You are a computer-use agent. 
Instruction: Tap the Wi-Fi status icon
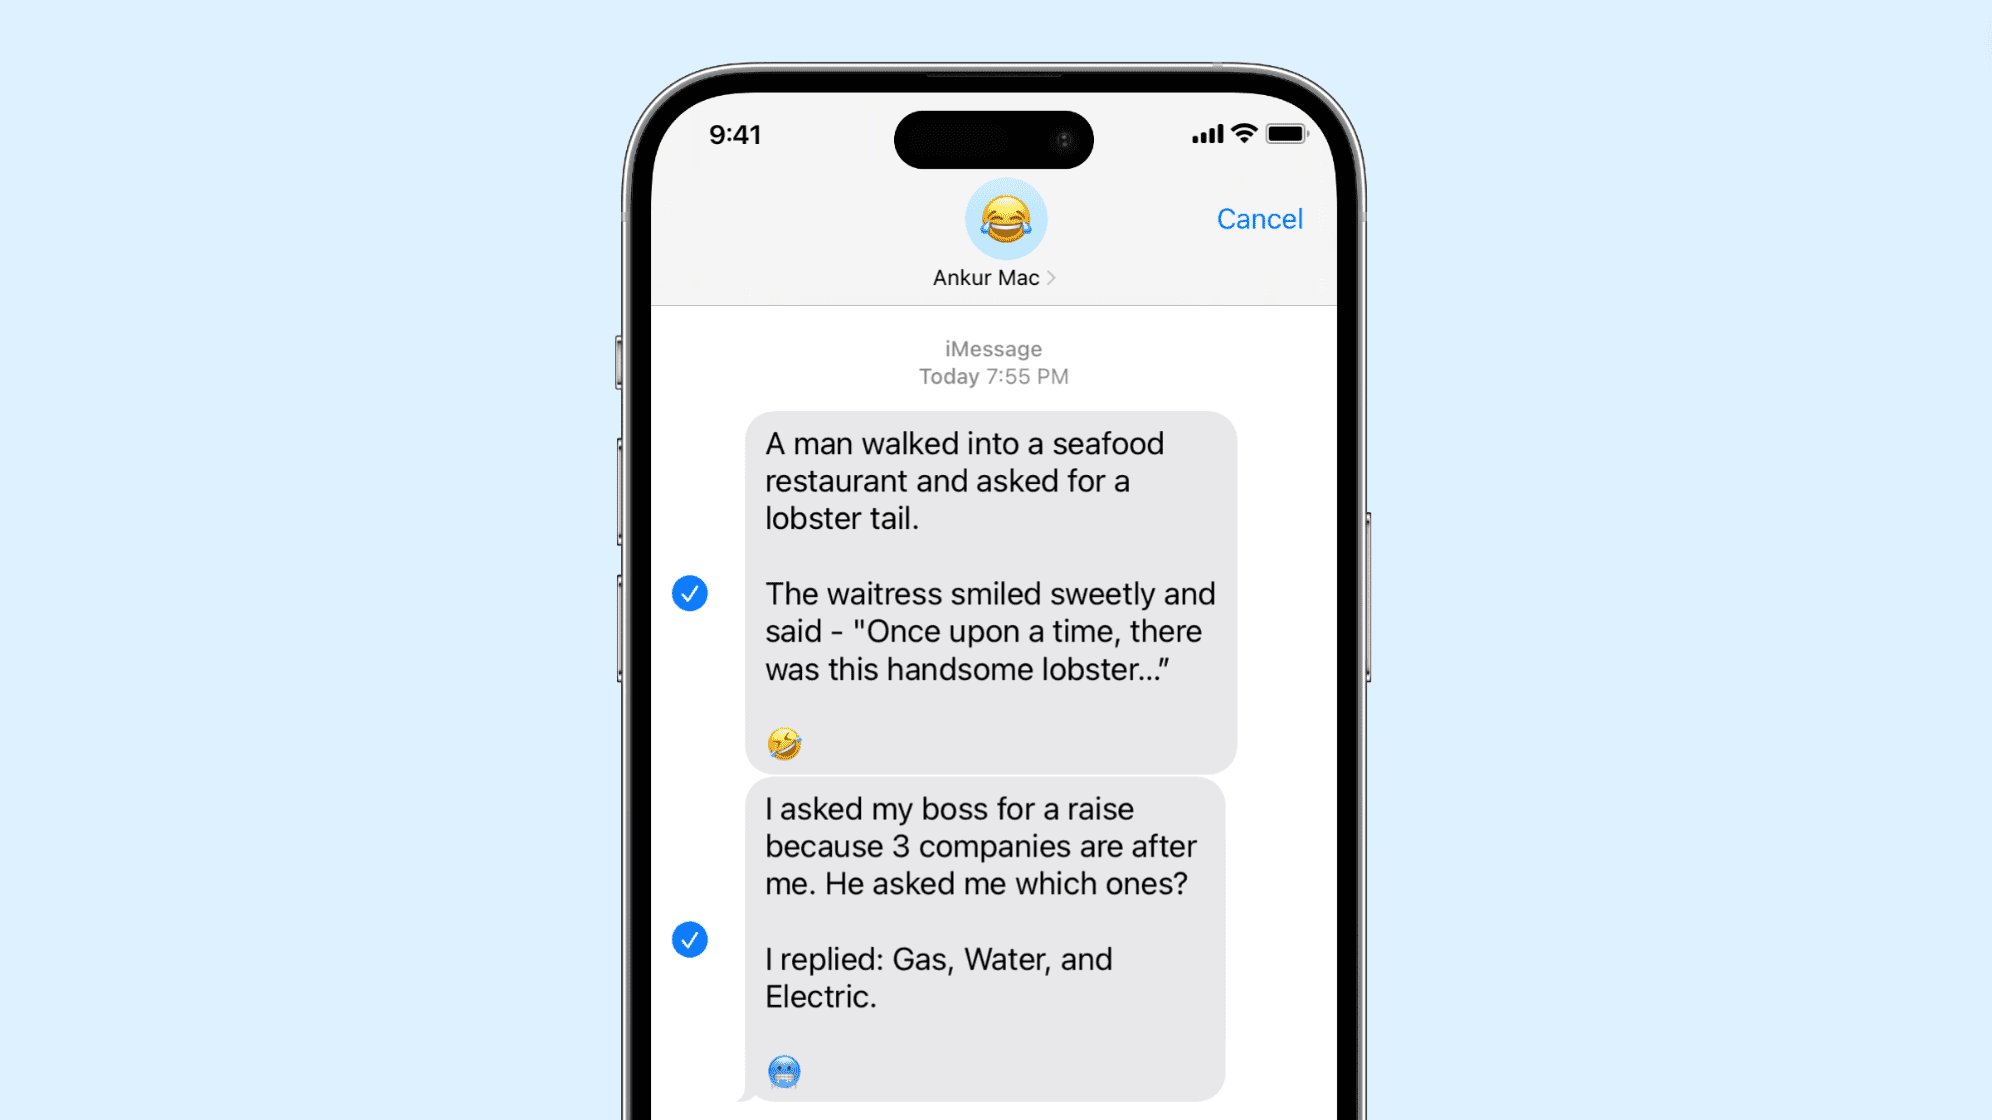point(1238,134)
